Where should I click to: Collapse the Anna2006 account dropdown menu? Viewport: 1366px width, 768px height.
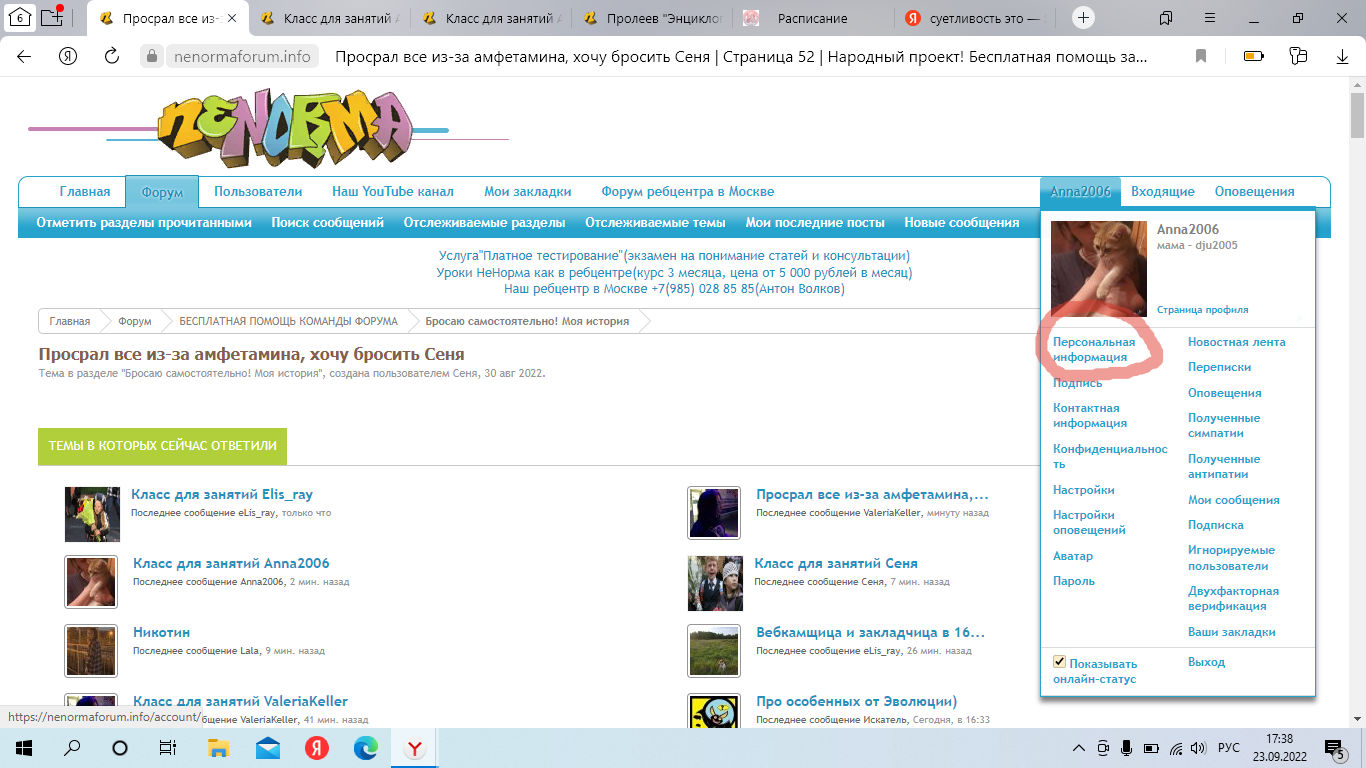pos(1079,192)
